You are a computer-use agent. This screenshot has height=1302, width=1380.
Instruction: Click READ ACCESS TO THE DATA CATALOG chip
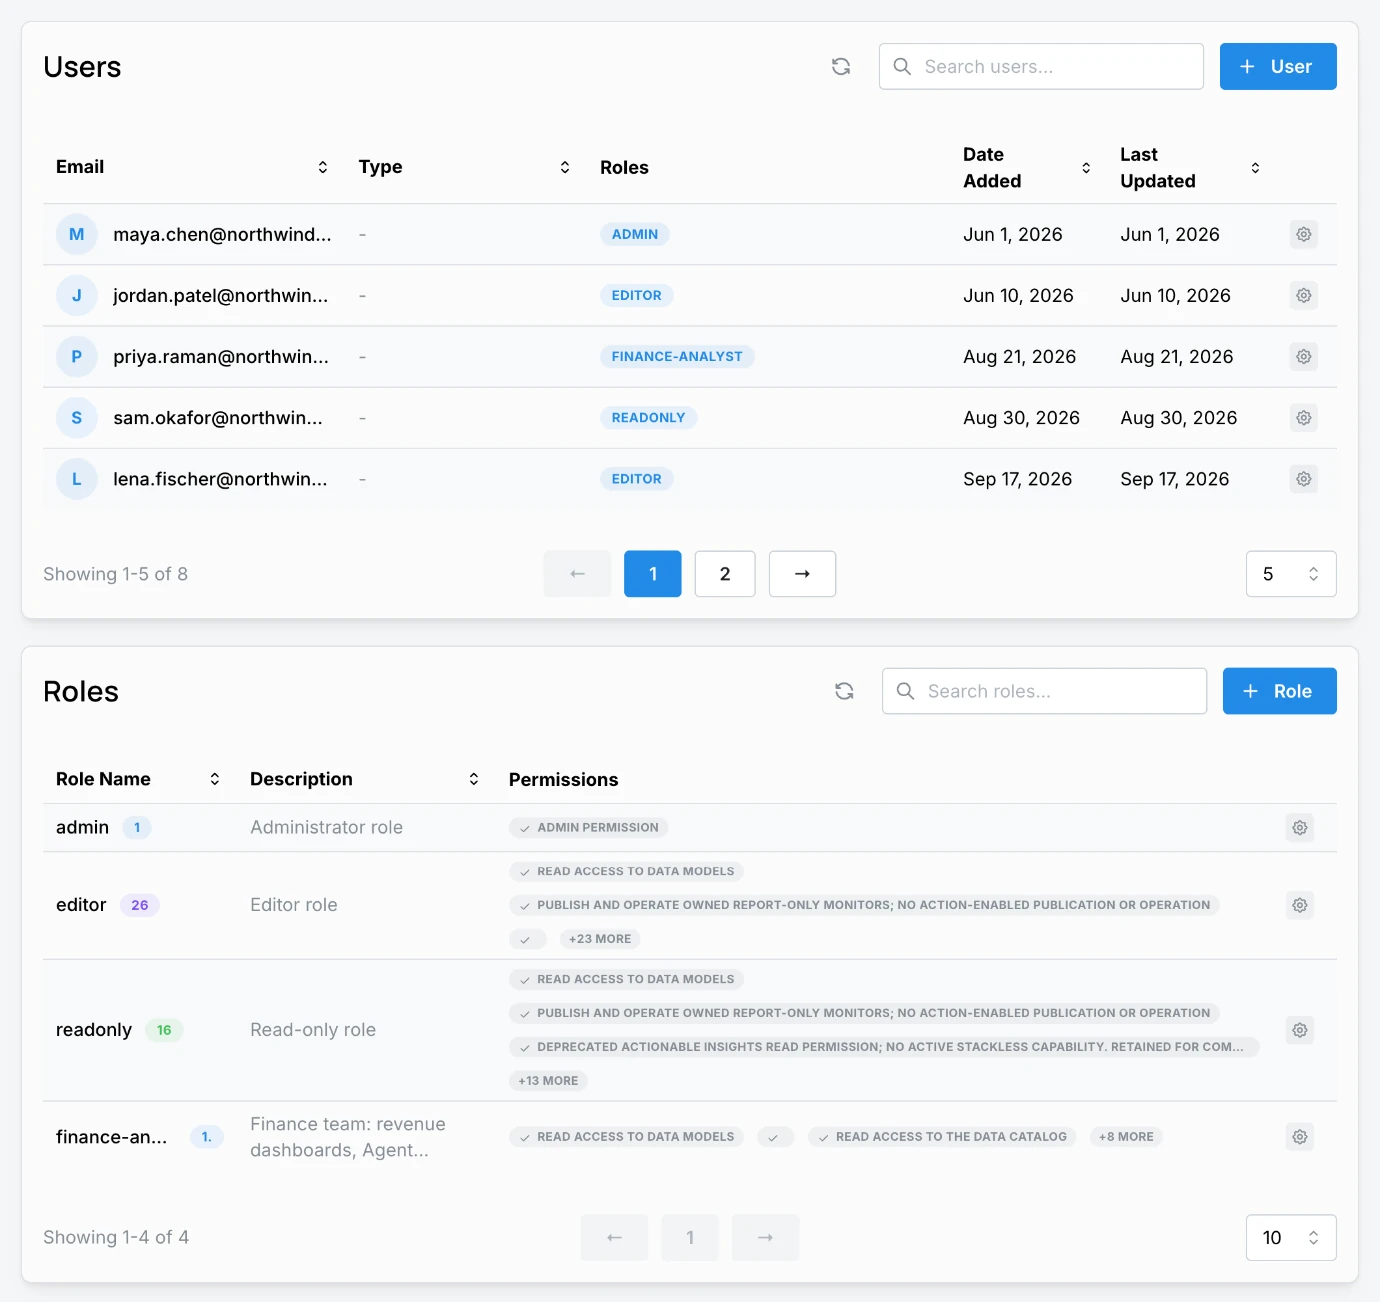click(x=942, y=1137)
